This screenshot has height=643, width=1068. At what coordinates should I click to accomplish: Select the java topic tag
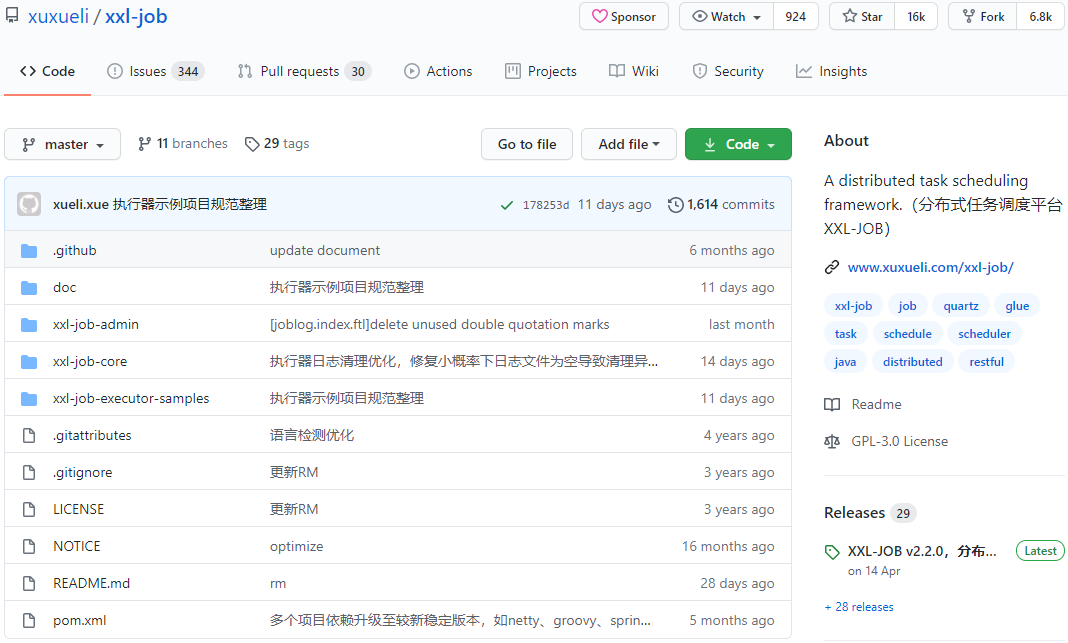[x=845, y=362]
